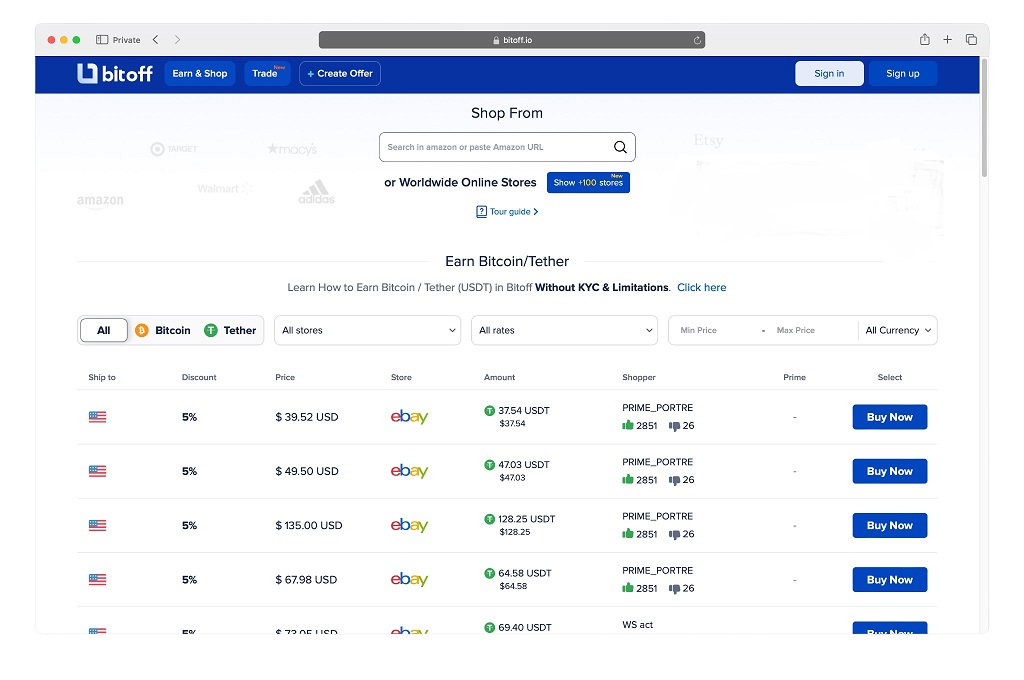1024x680 pixels.
Task: Show the Safari tab overview icon
Action: [x=971, y=40]
